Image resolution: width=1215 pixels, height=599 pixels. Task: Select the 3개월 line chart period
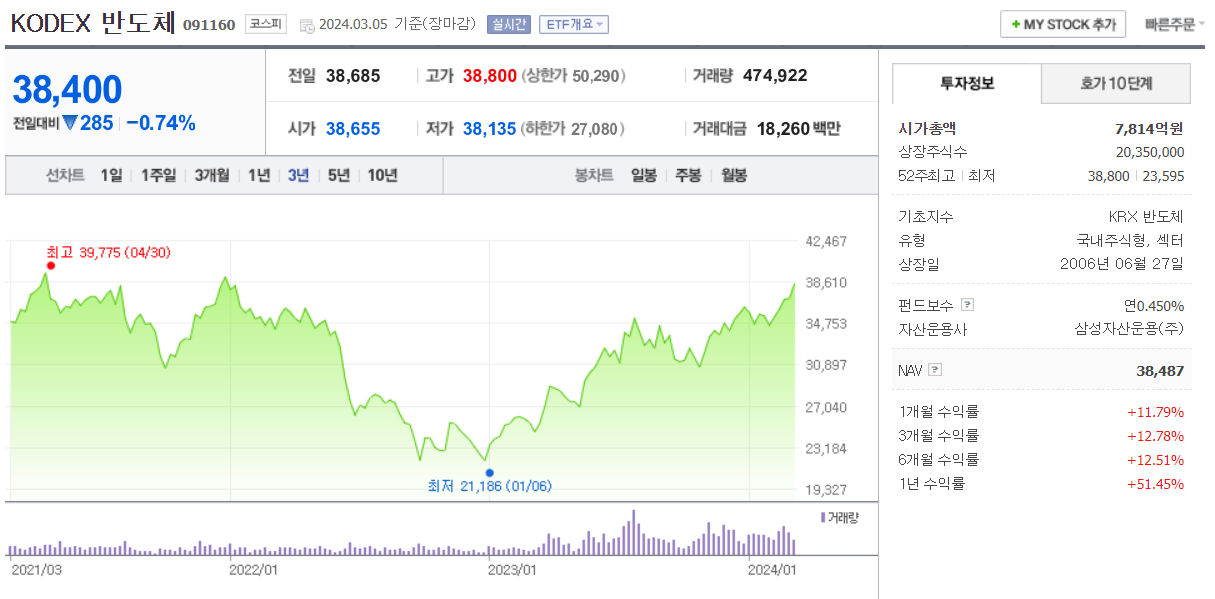tap(212, 175)
